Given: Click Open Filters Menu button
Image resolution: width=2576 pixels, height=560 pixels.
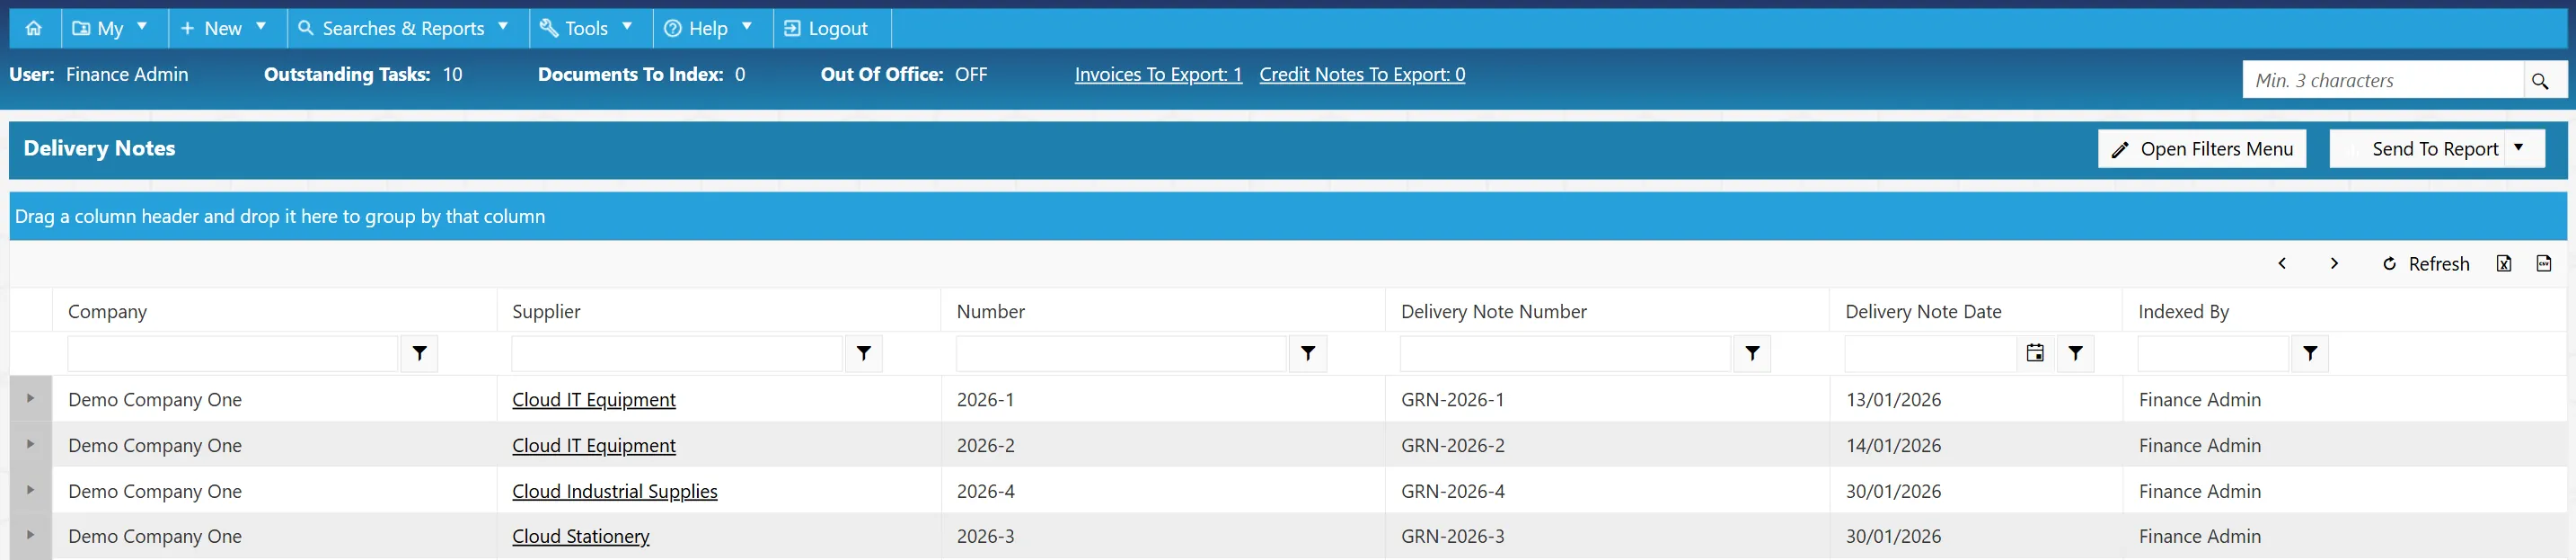Looking at the screenshot, I should (2202, 149).
